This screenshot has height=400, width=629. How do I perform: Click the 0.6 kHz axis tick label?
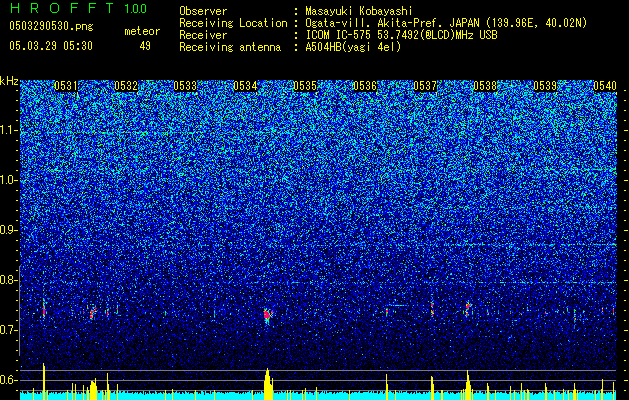[x=9, y=380]
